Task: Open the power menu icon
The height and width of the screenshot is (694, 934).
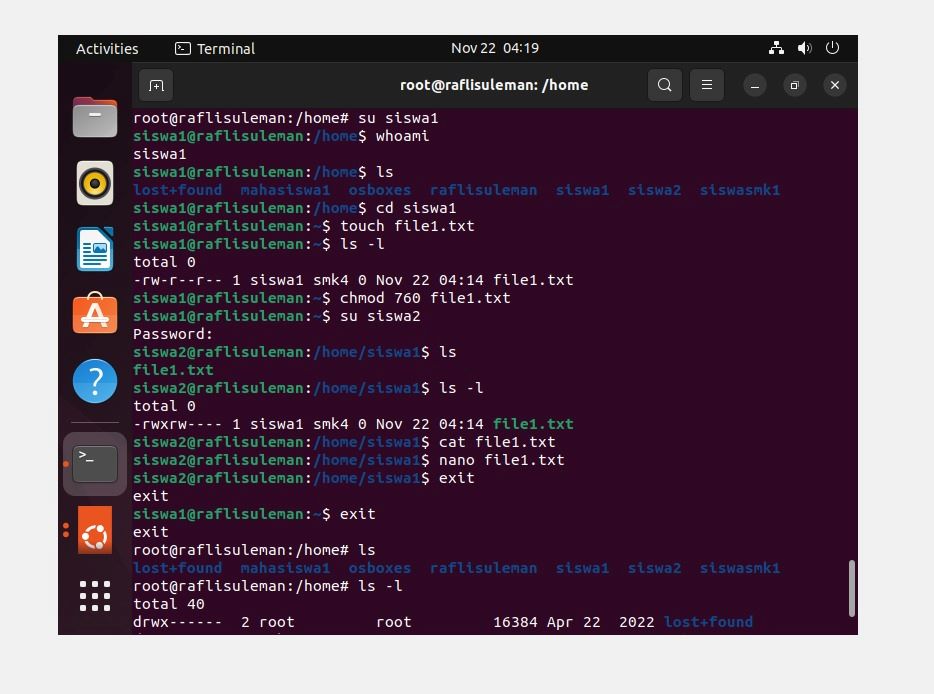Action: click(x=832, y=48)
